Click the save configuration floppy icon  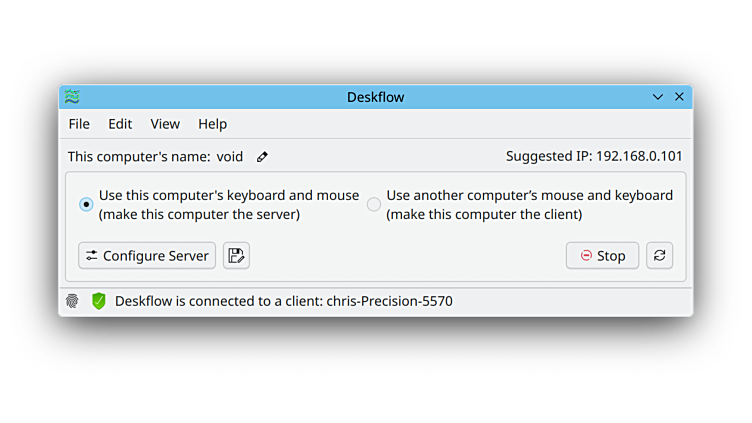[236, 256]
